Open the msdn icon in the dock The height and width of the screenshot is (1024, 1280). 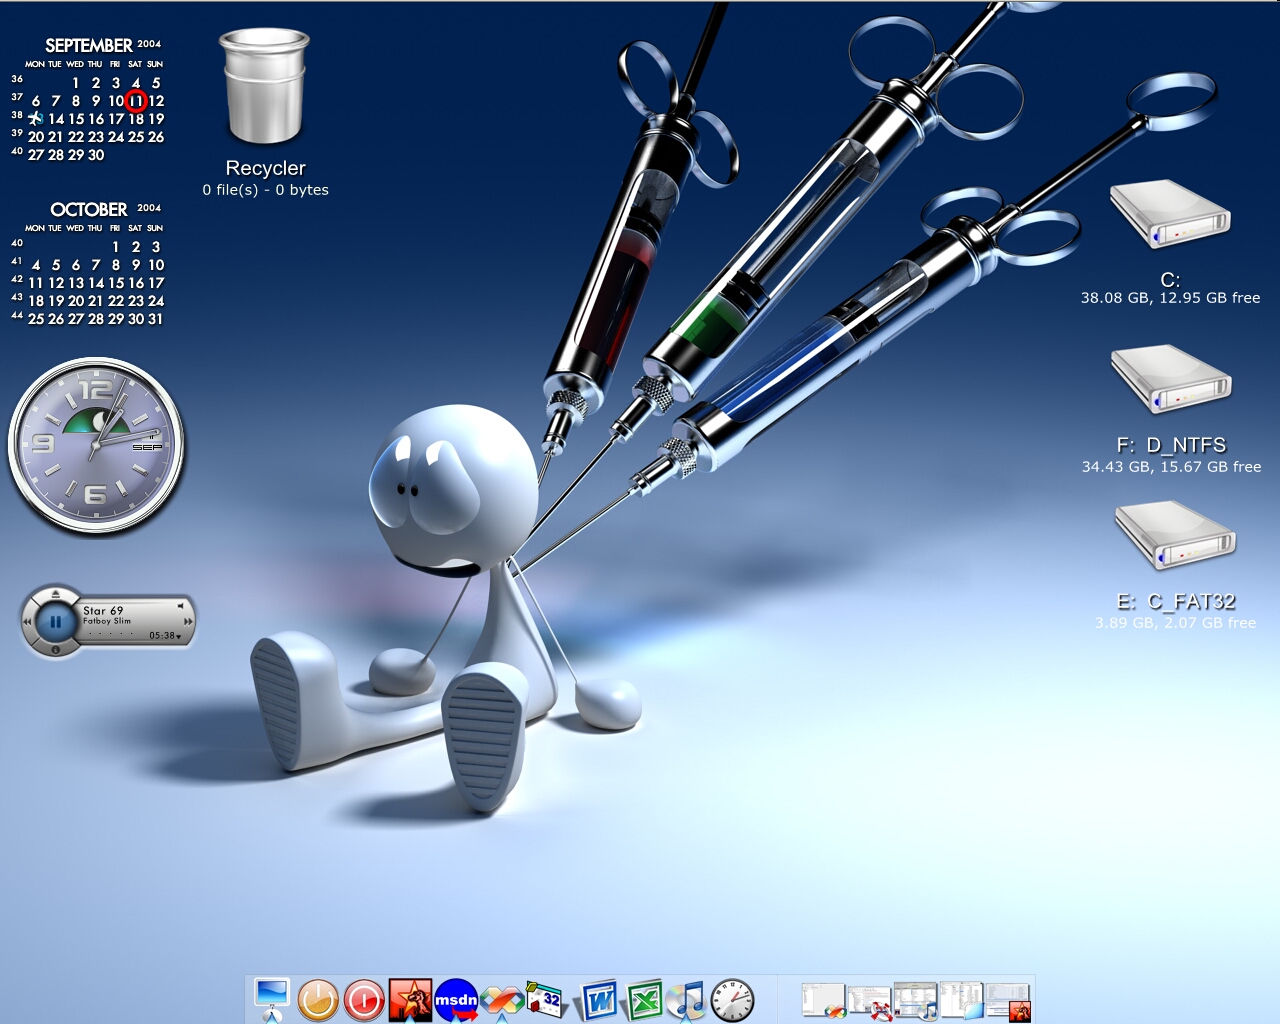[456, 999]
